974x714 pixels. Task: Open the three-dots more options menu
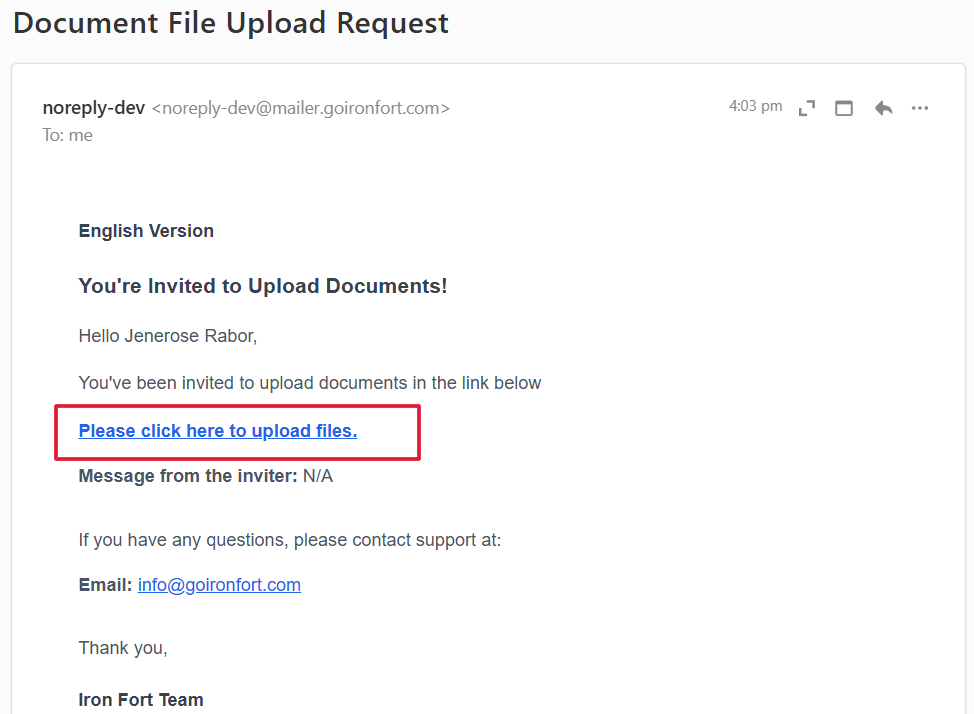pos(920,108)
